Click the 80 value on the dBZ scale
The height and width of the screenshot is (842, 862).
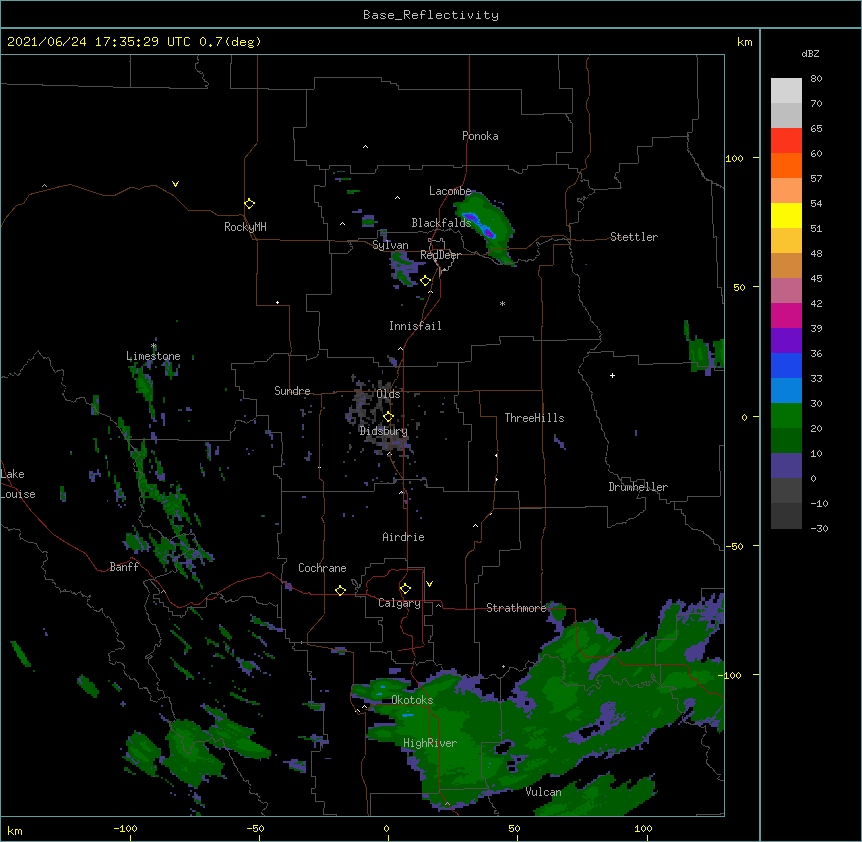(816, 79)
